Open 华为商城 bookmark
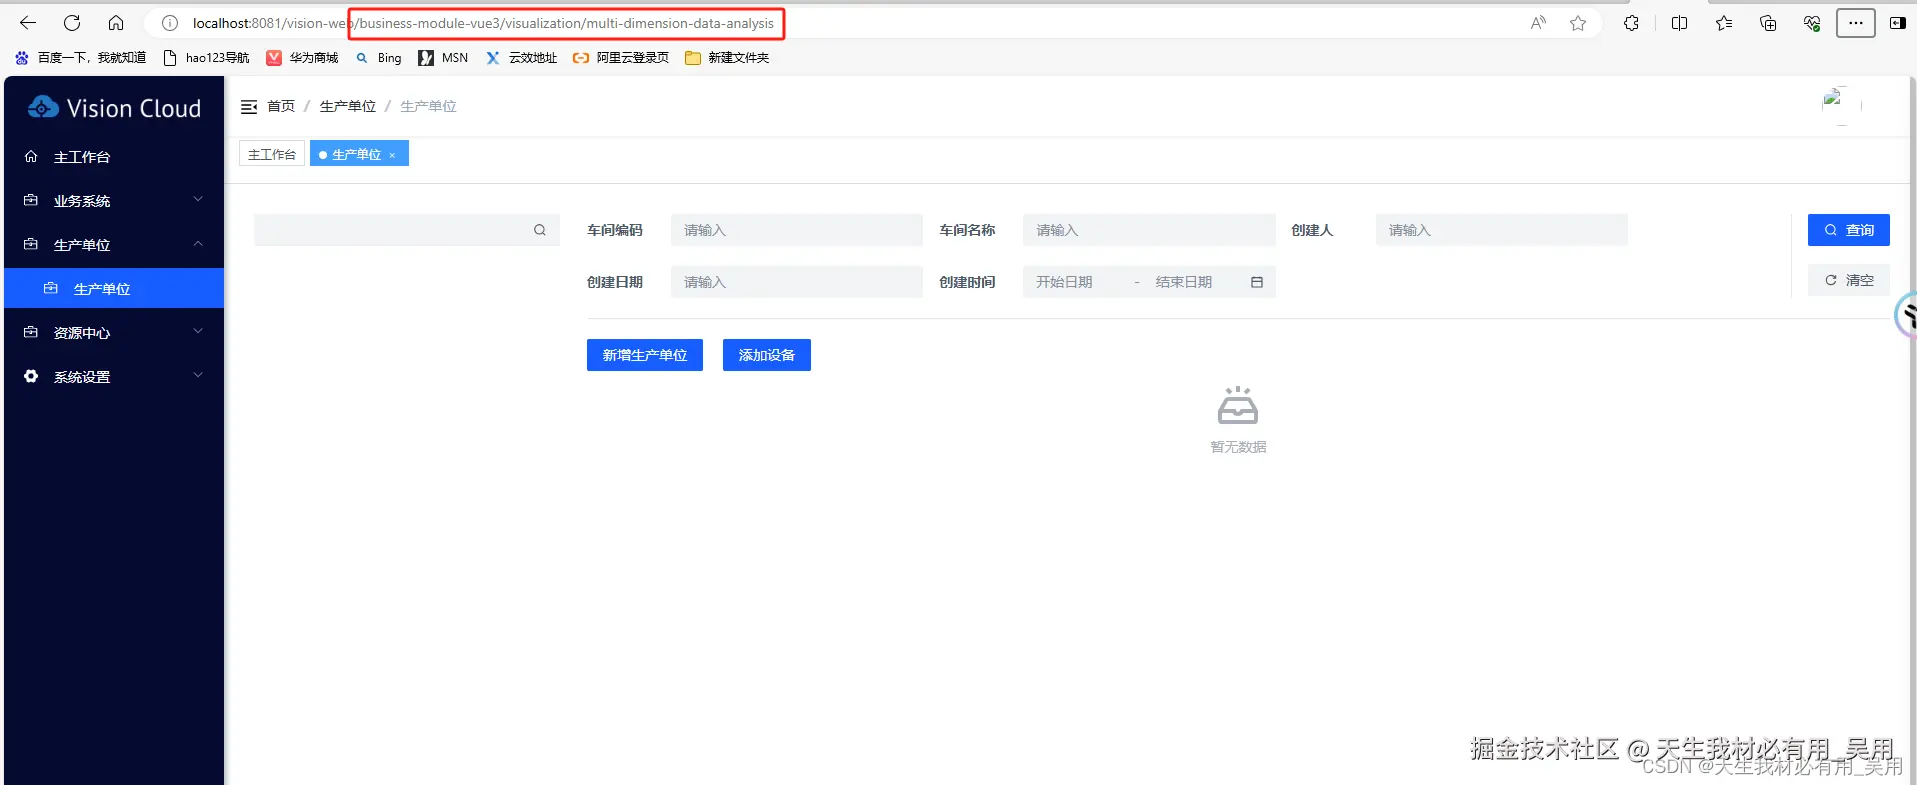1917x785 pixels. (x=302, y=58)
